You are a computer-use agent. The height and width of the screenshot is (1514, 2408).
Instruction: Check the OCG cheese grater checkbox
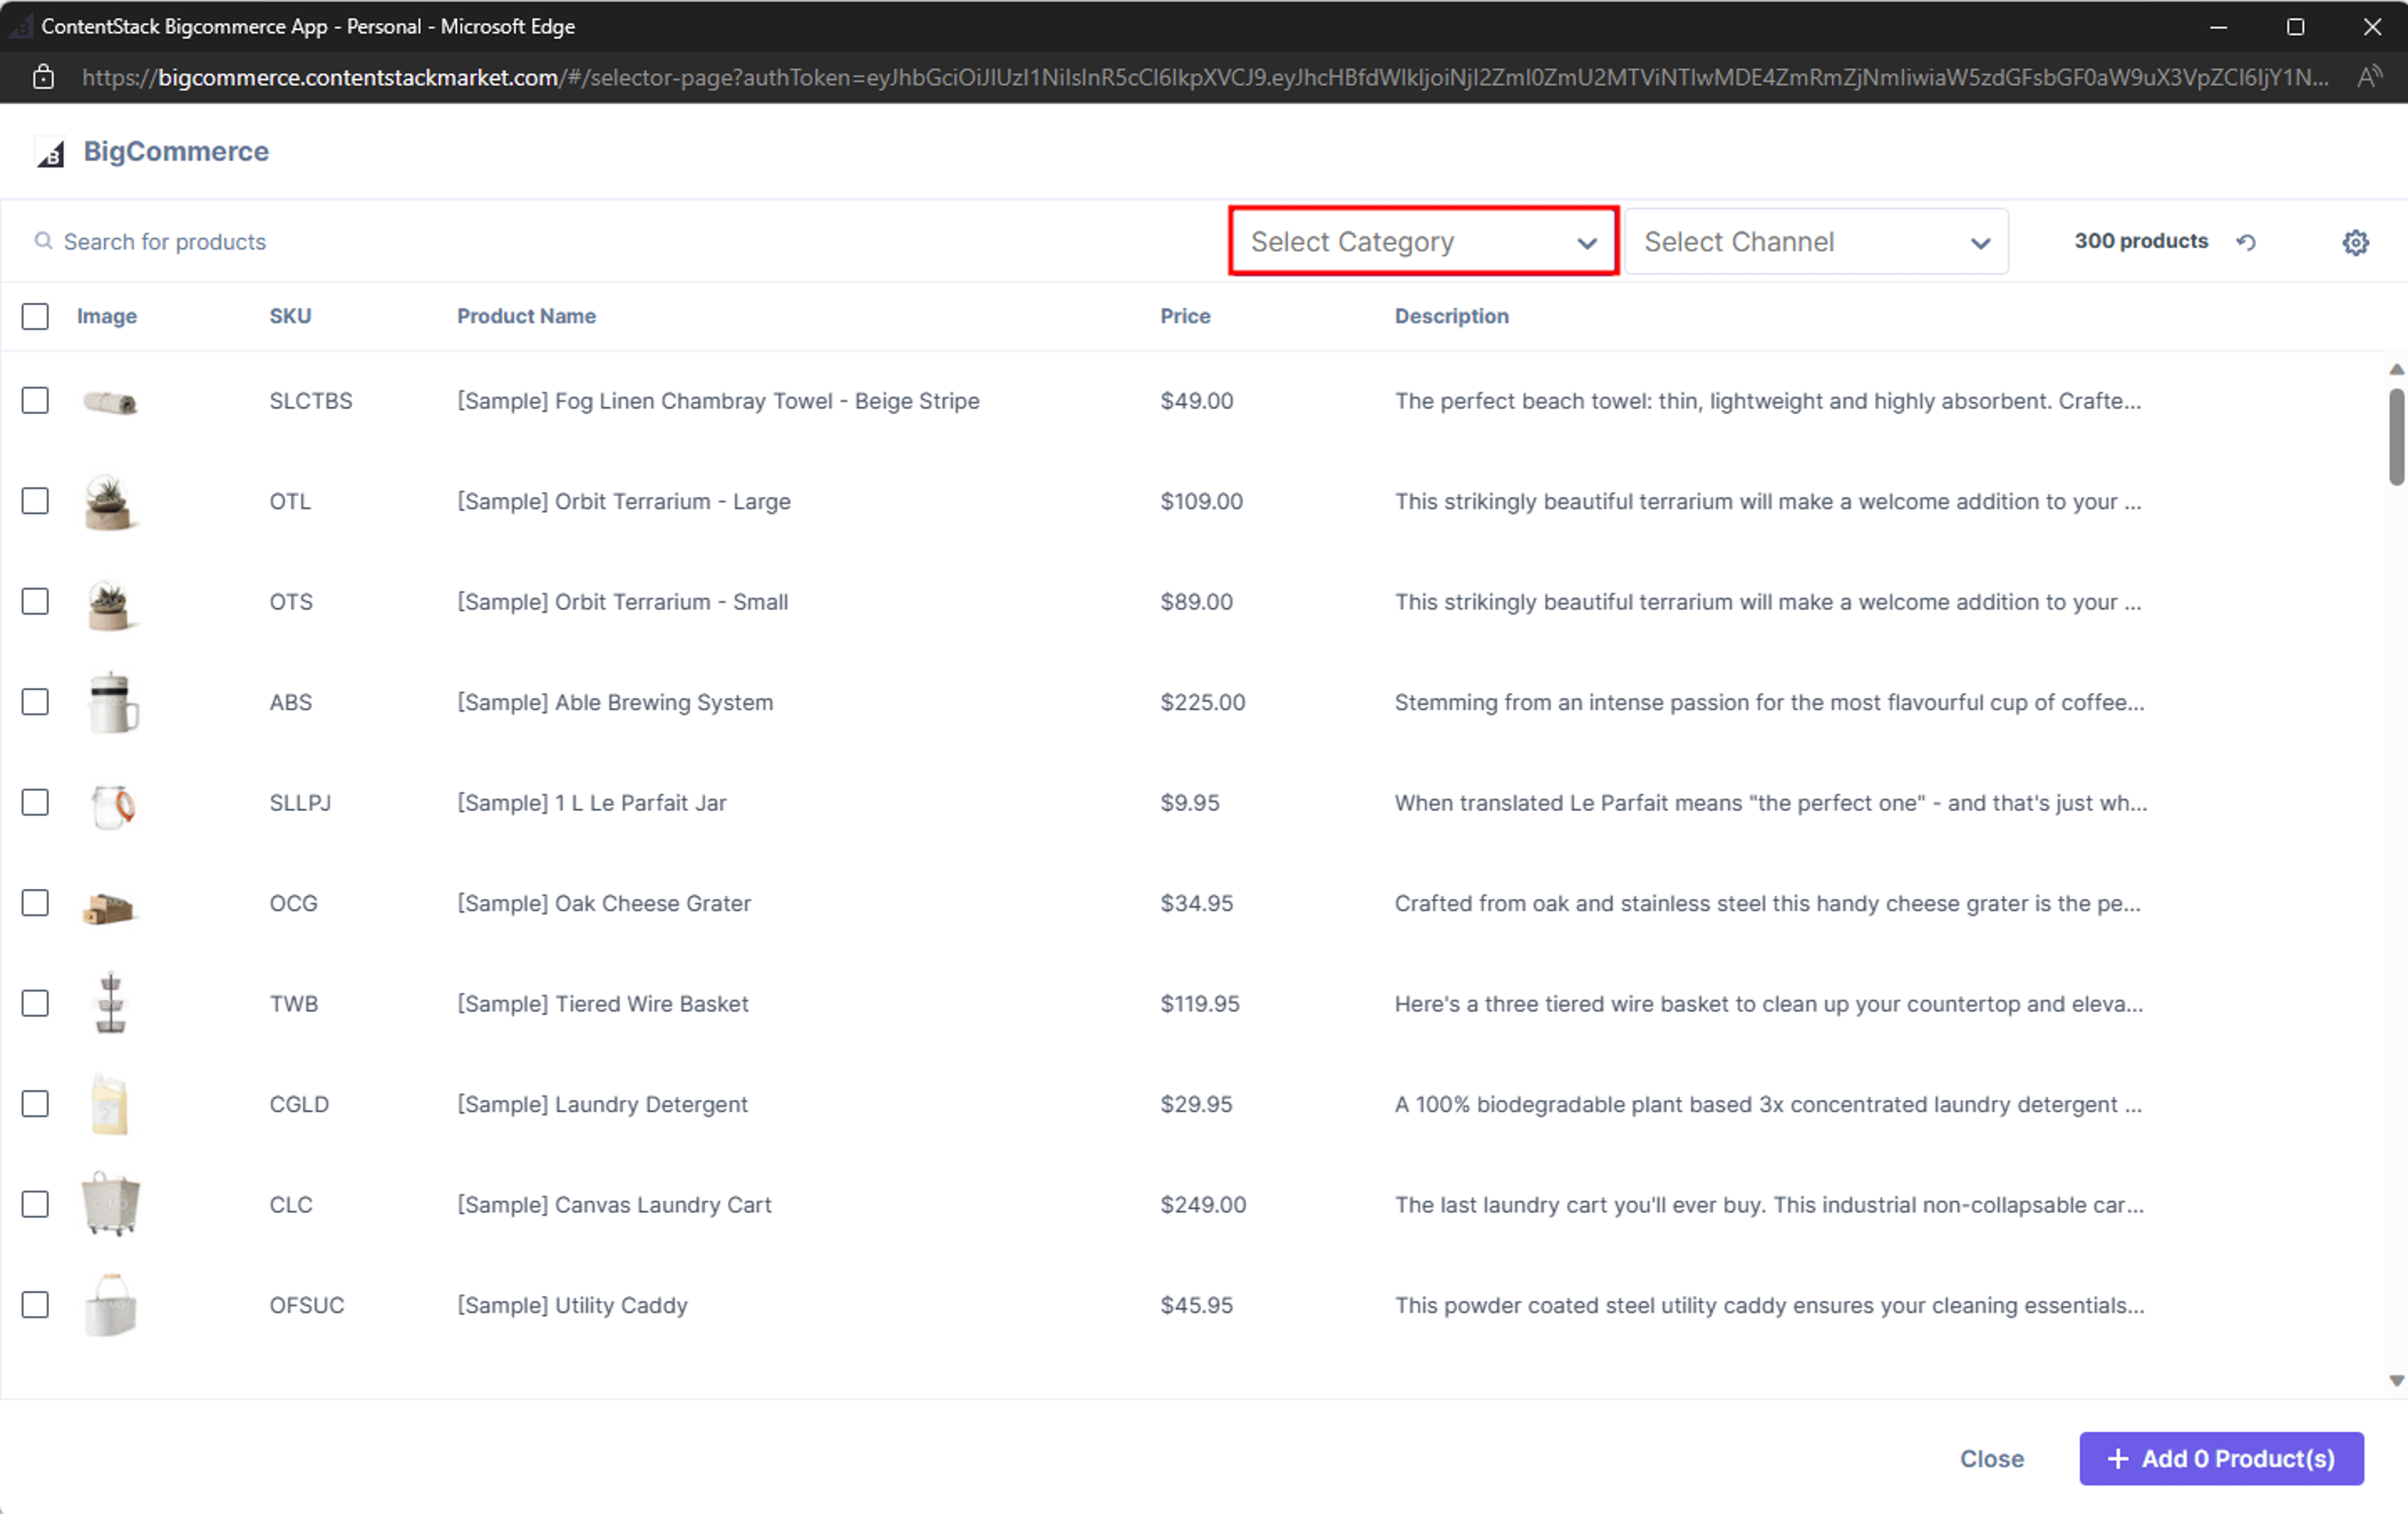pyautogui.click(x=35, y=903)
